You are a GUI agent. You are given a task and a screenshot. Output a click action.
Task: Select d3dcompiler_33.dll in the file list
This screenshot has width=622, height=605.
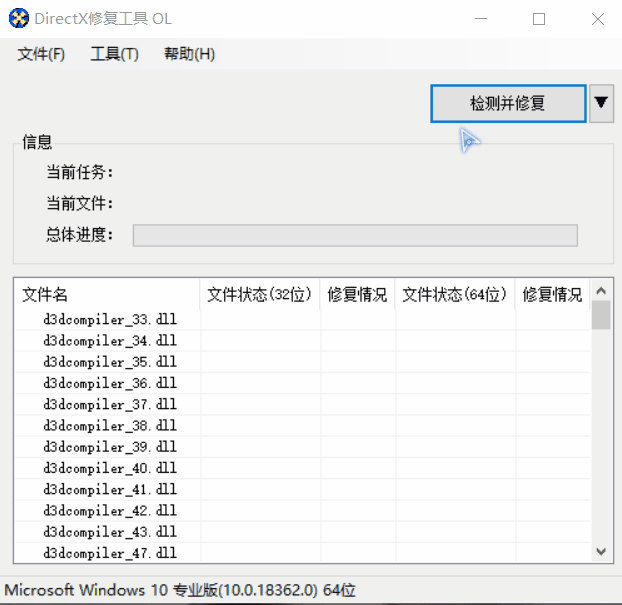point(110,320)
